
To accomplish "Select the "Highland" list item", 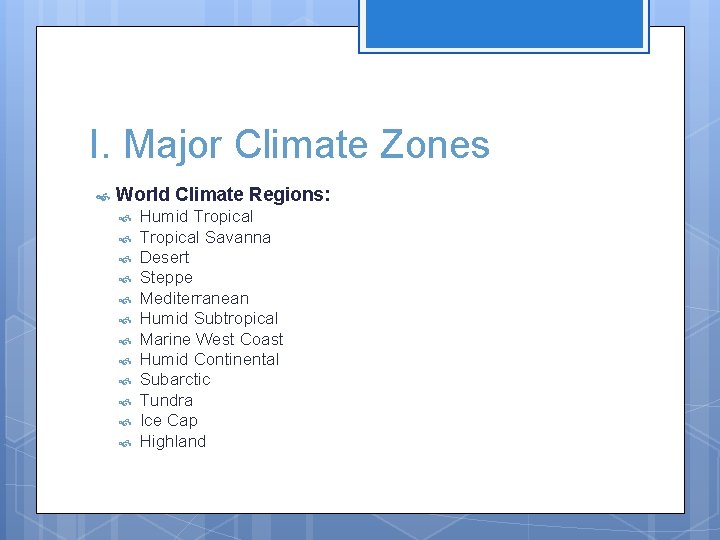I will click(x=173, y=442).
